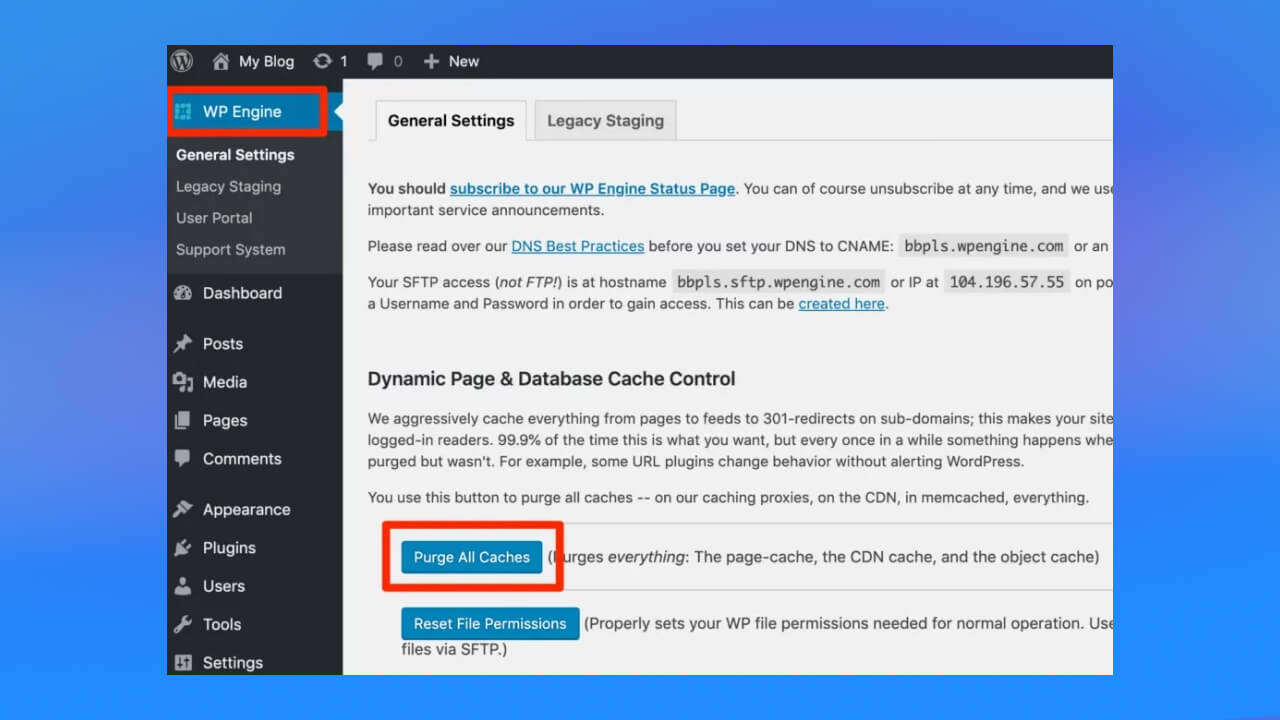This screenshot has height=720, width=1280.
Task: Switch to the General Settings tab
Action: click(451, 120)
